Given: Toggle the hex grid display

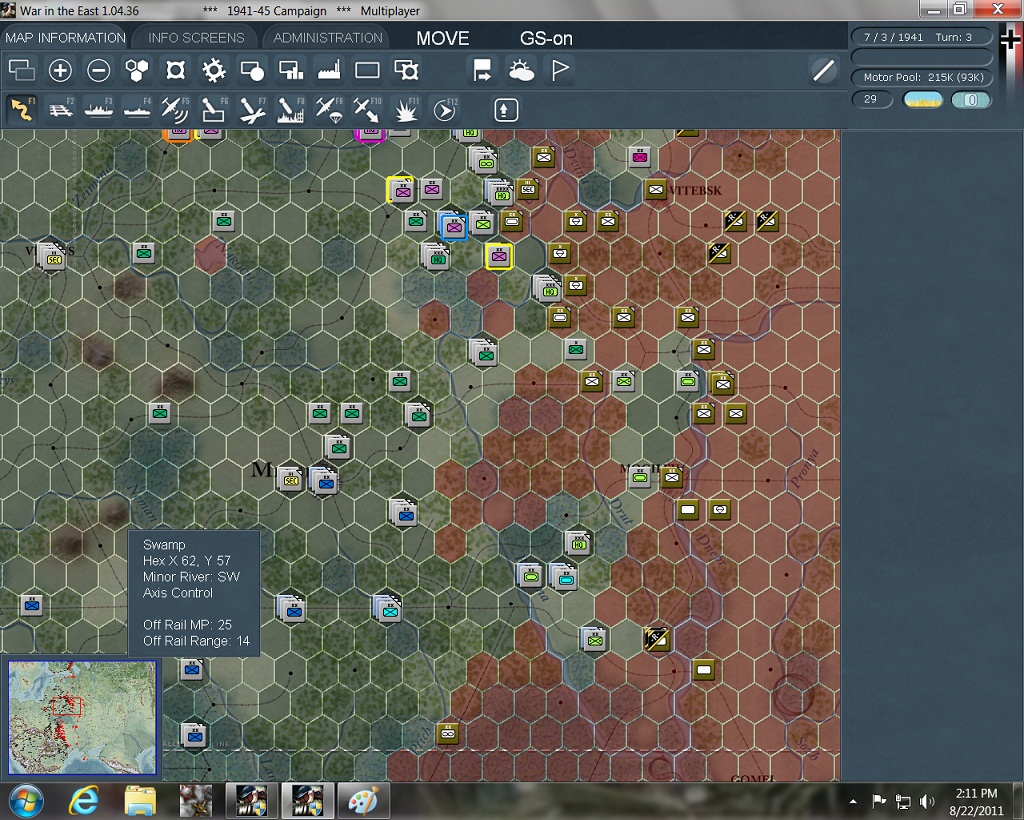Looking at the screenshot, I should [x=137, y=70].
